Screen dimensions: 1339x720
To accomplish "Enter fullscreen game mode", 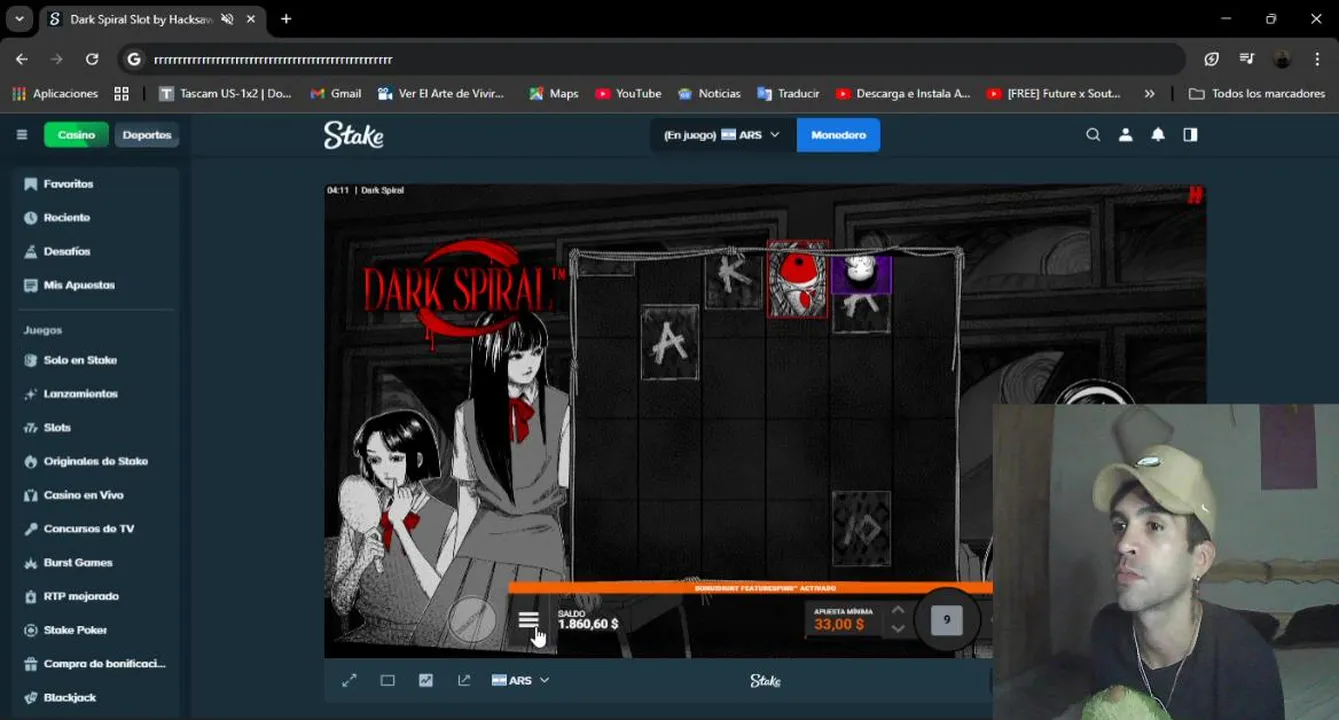I will (349, 680).
